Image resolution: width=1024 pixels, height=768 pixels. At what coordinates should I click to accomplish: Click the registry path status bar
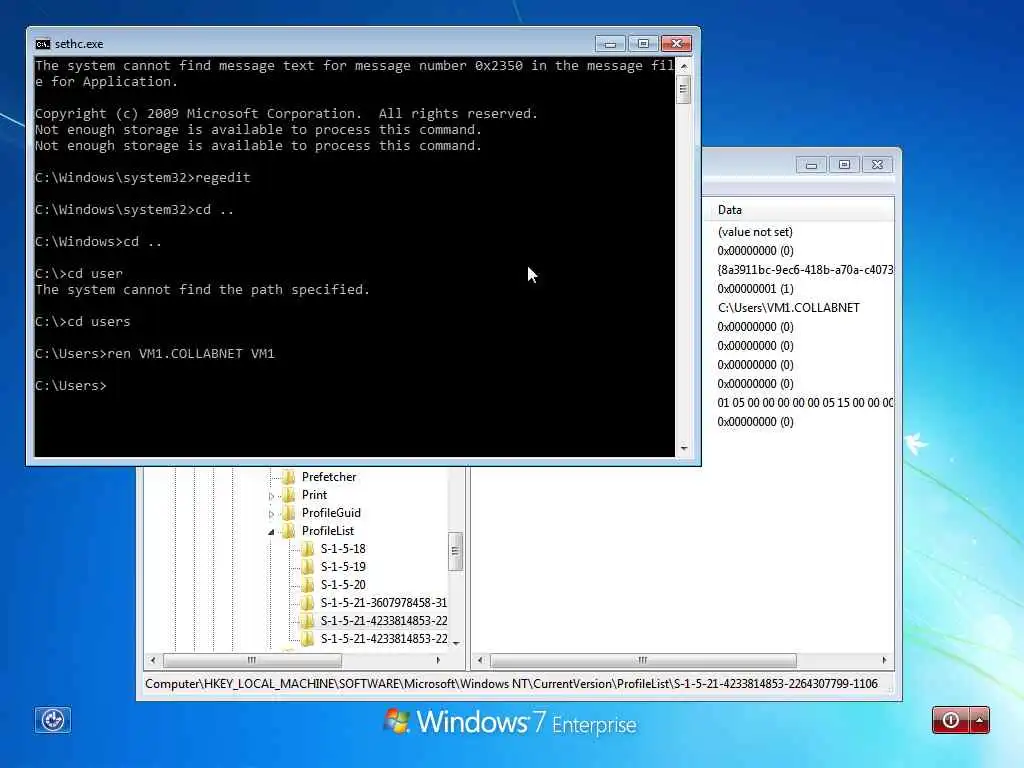click(x=511, y=684)
